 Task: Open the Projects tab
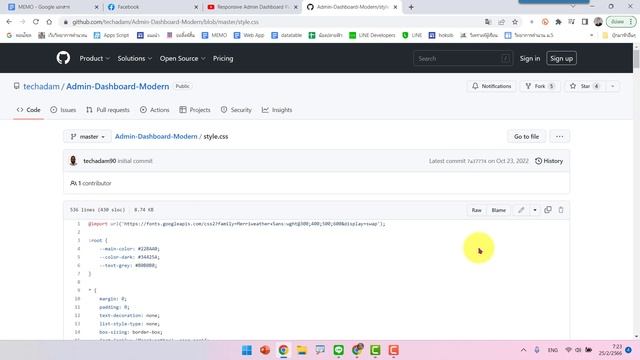click(195, 110)
